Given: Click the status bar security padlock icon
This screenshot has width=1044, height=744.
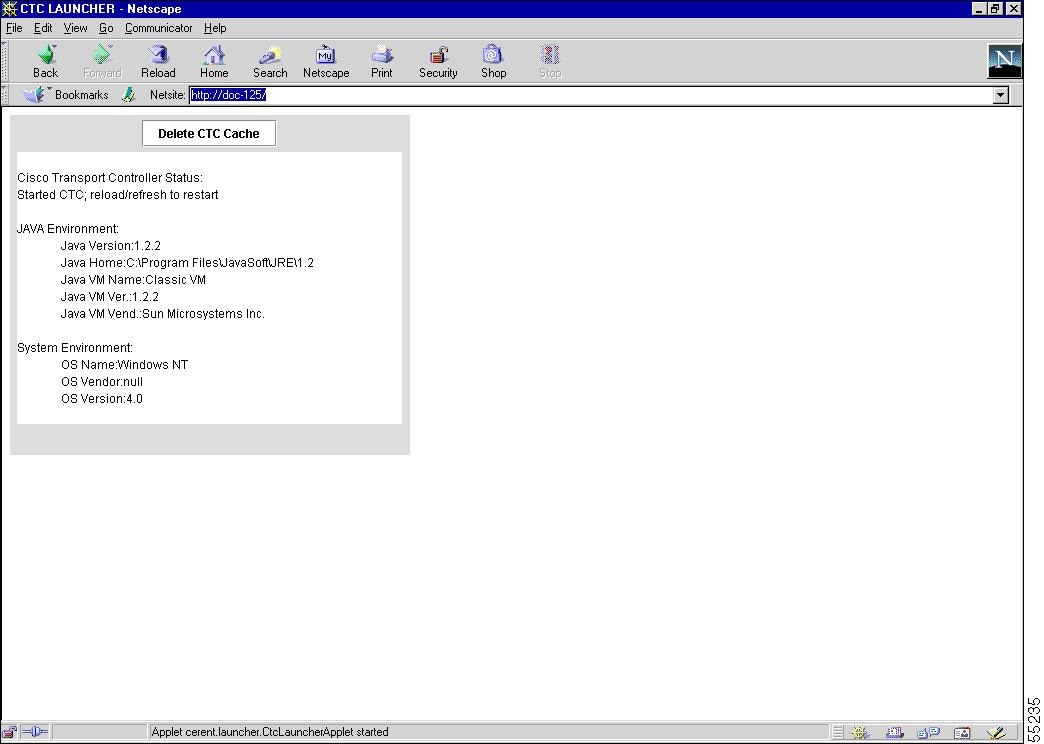Looking at the screenshot, I should point(9,732).
